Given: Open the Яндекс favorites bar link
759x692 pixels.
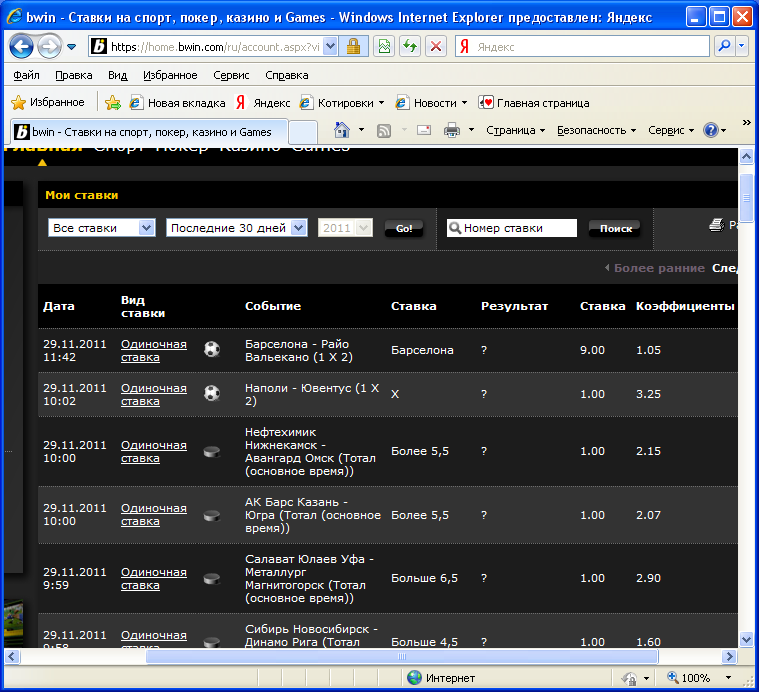Looking at the screenshot, I should [263, 103].
